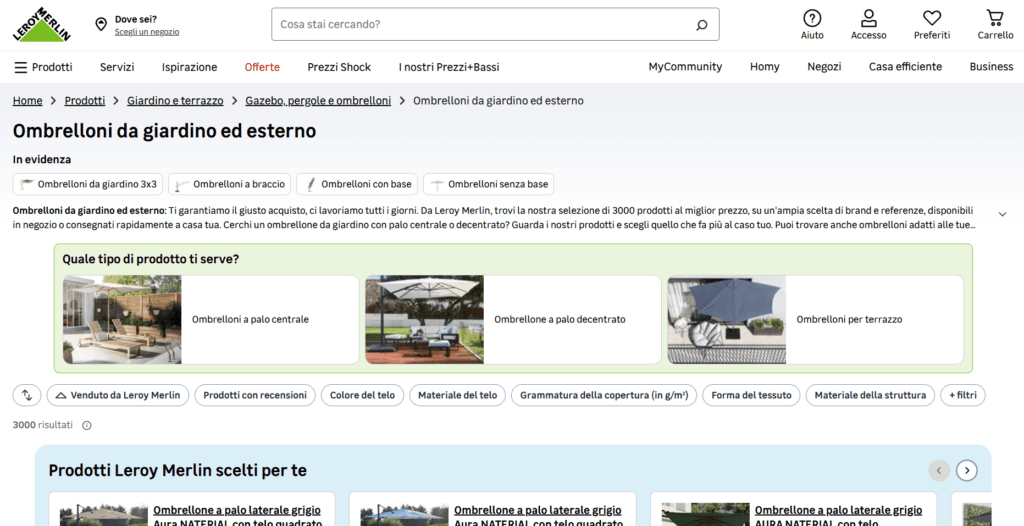The height and width of the screenshot is (526, 1024).
Task: Click the search magnifier icon
Action: pyautogui.click(x=702, y=25)
